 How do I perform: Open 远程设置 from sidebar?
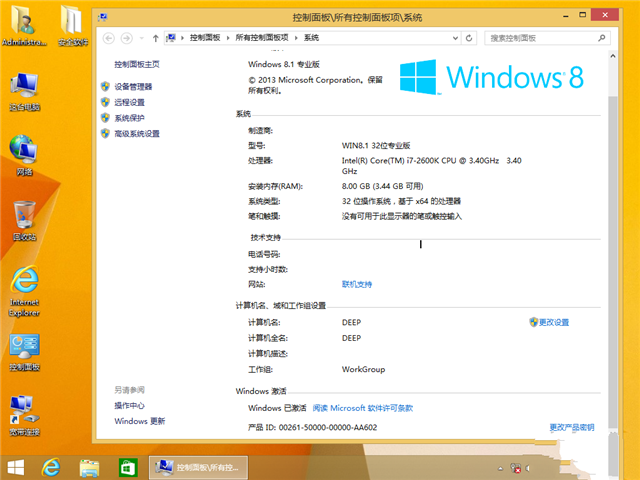pyautogui.click(x=129, y=102)
